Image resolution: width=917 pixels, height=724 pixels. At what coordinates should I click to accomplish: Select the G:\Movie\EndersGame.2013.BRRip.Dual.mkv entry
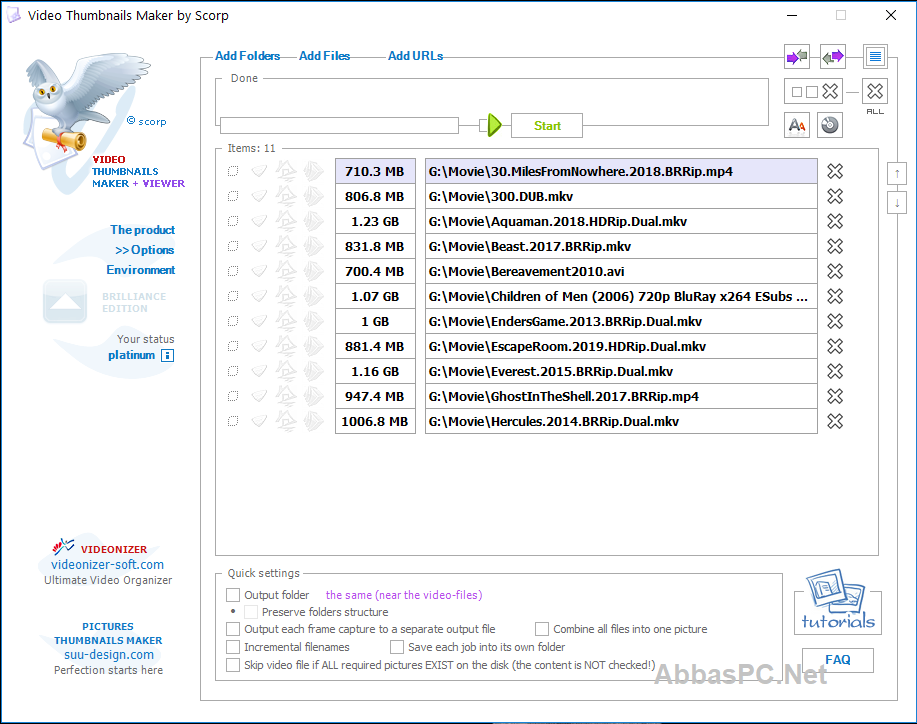[x=621, y=322]
